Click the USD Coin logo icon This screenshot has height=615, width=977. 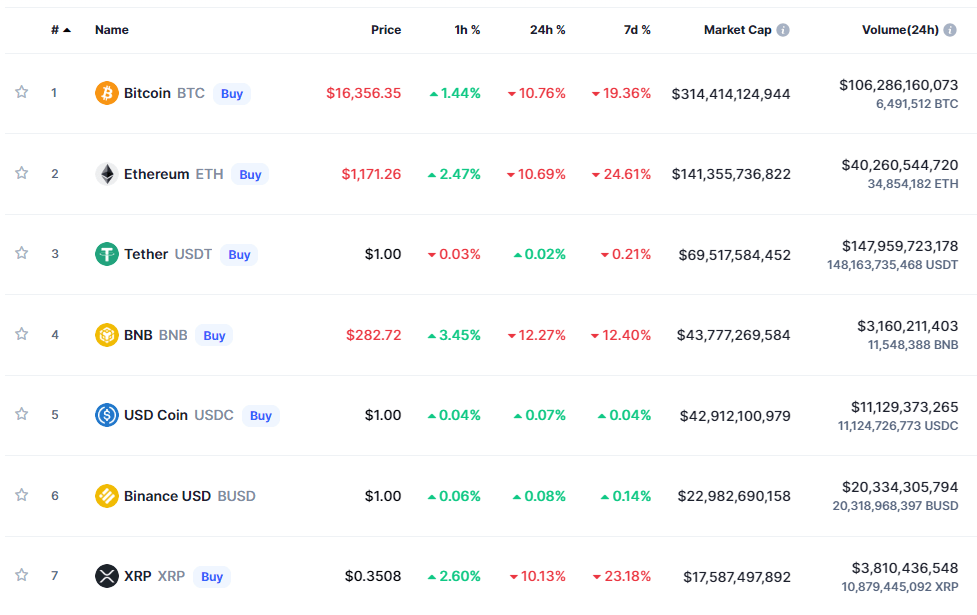point(106,415)
